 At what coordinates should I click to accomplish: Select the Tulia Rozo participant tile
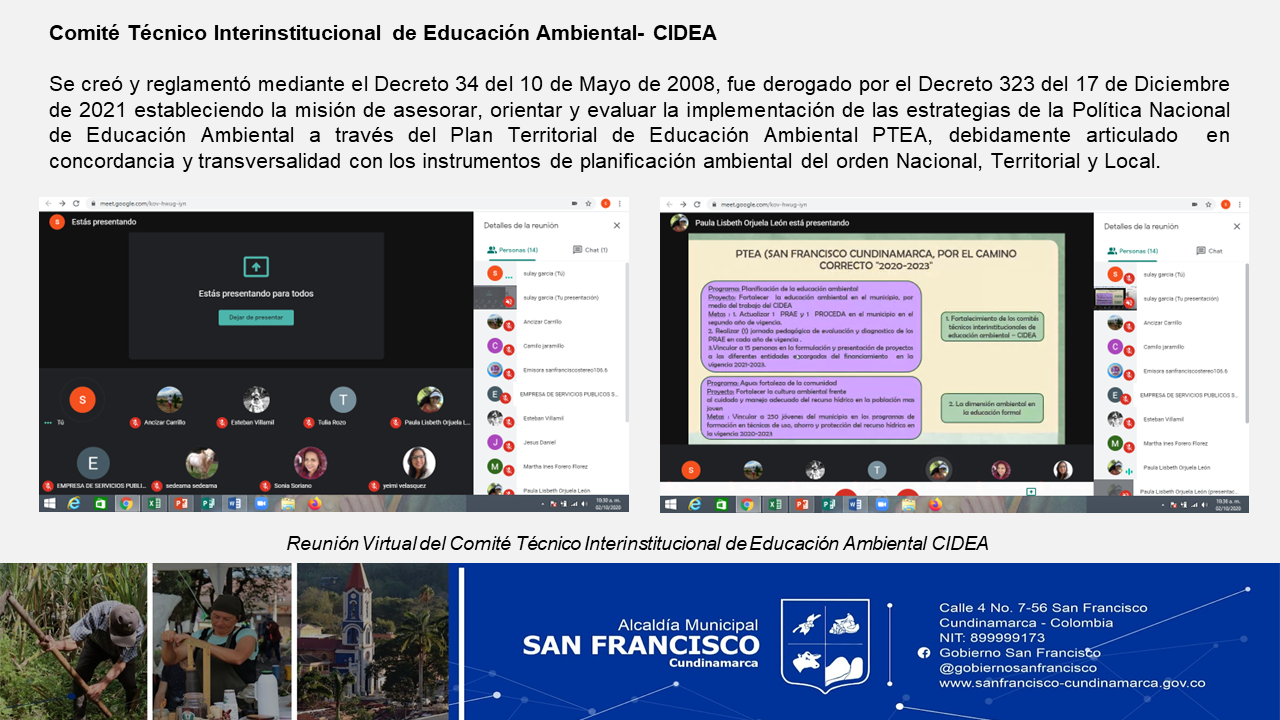pyautogui.click(x=343, y=406)
